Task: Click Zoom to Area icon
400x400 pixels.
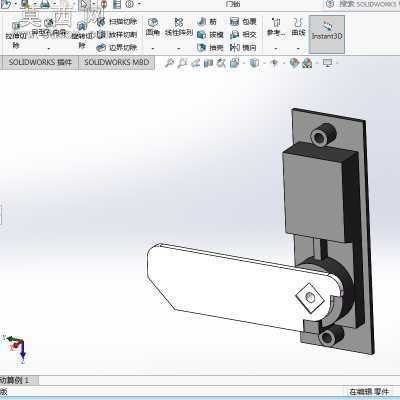Action: tap(182, 63)
